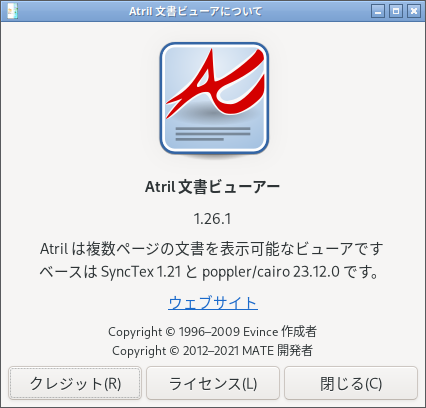Click the SyncTex 1.21 text

tap(140, 272)
